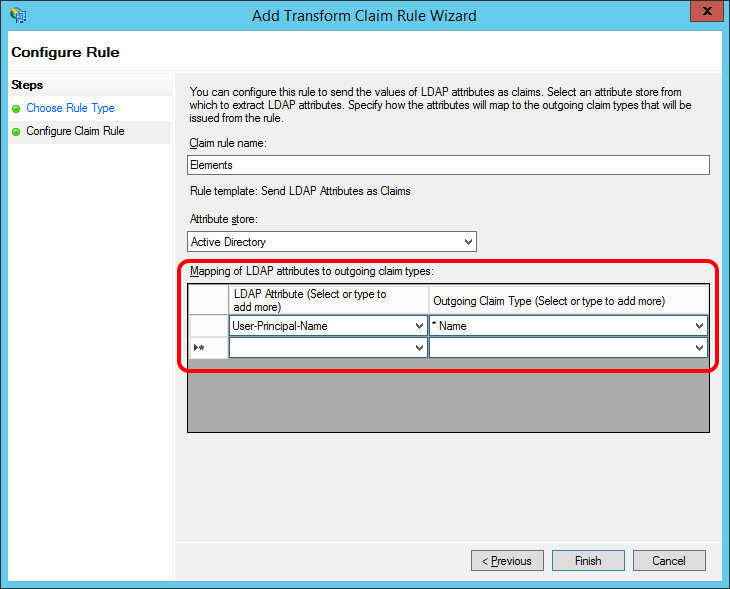
Task: Expand the Name outgoing claim type dropdown
Action: pyautogui.click(x=699, y=326)
